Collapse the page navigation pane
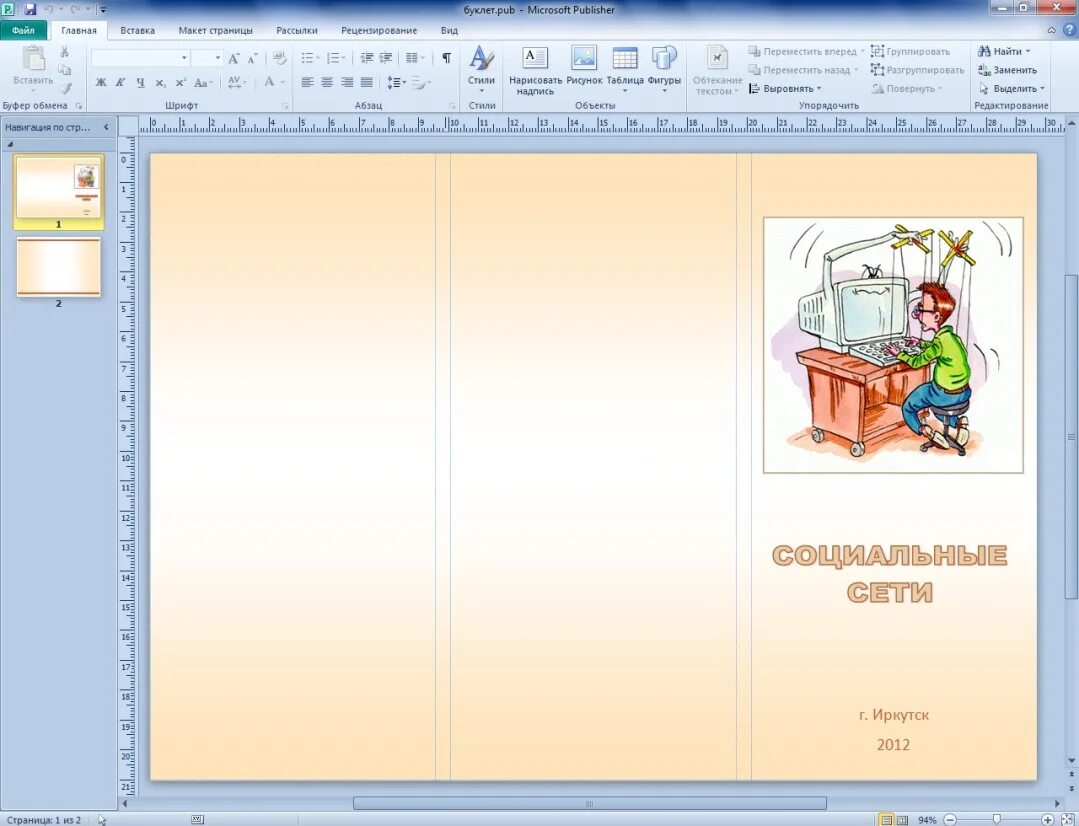 (x=106, y=127)
